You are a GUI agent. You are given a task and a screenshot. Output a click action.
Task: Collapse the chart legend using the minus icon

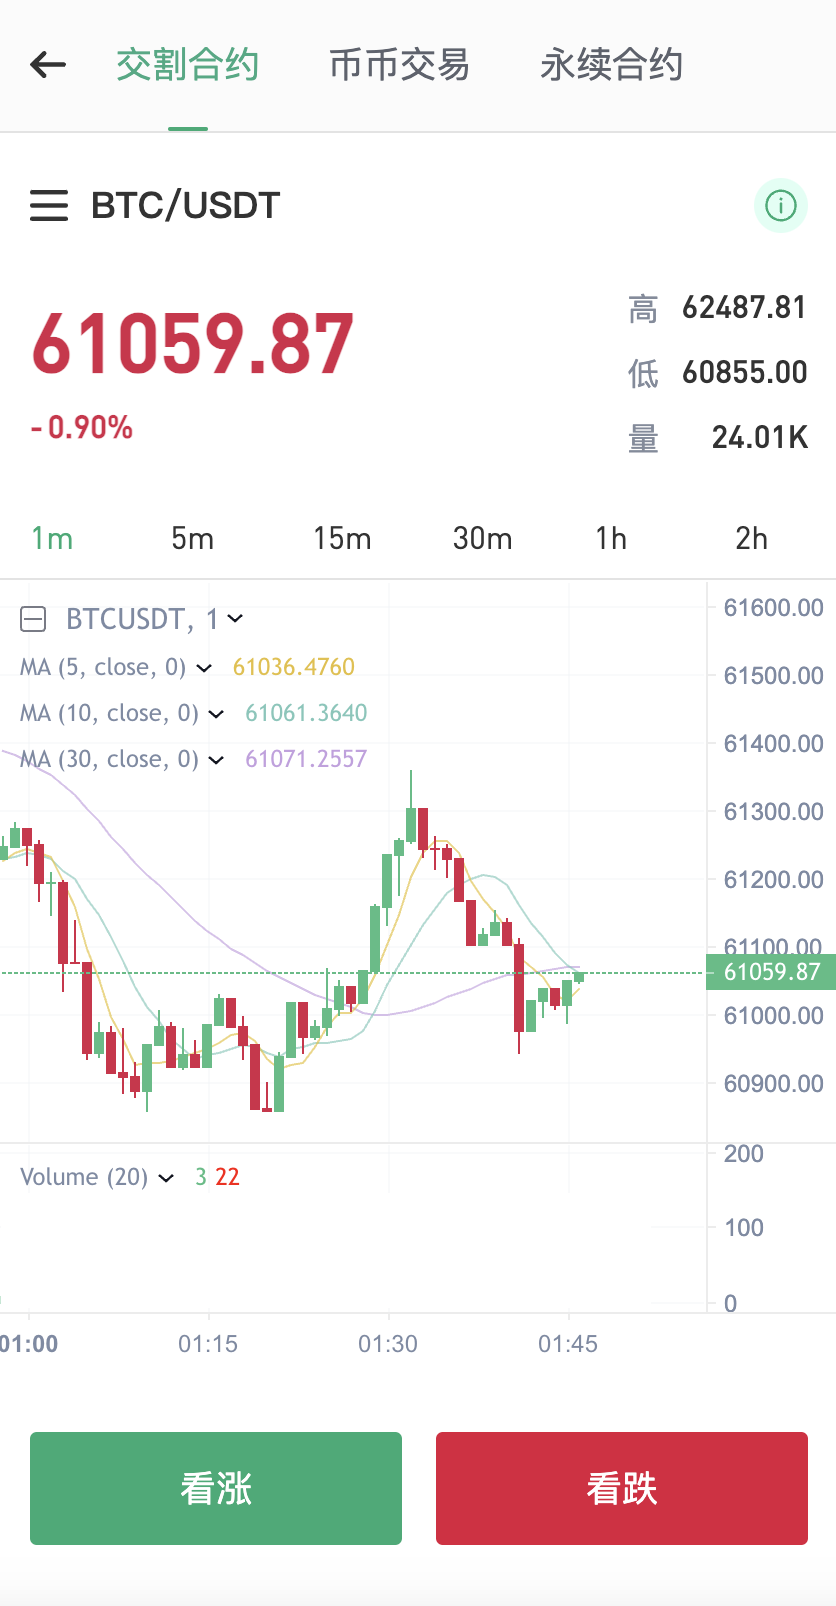(33, 619)
